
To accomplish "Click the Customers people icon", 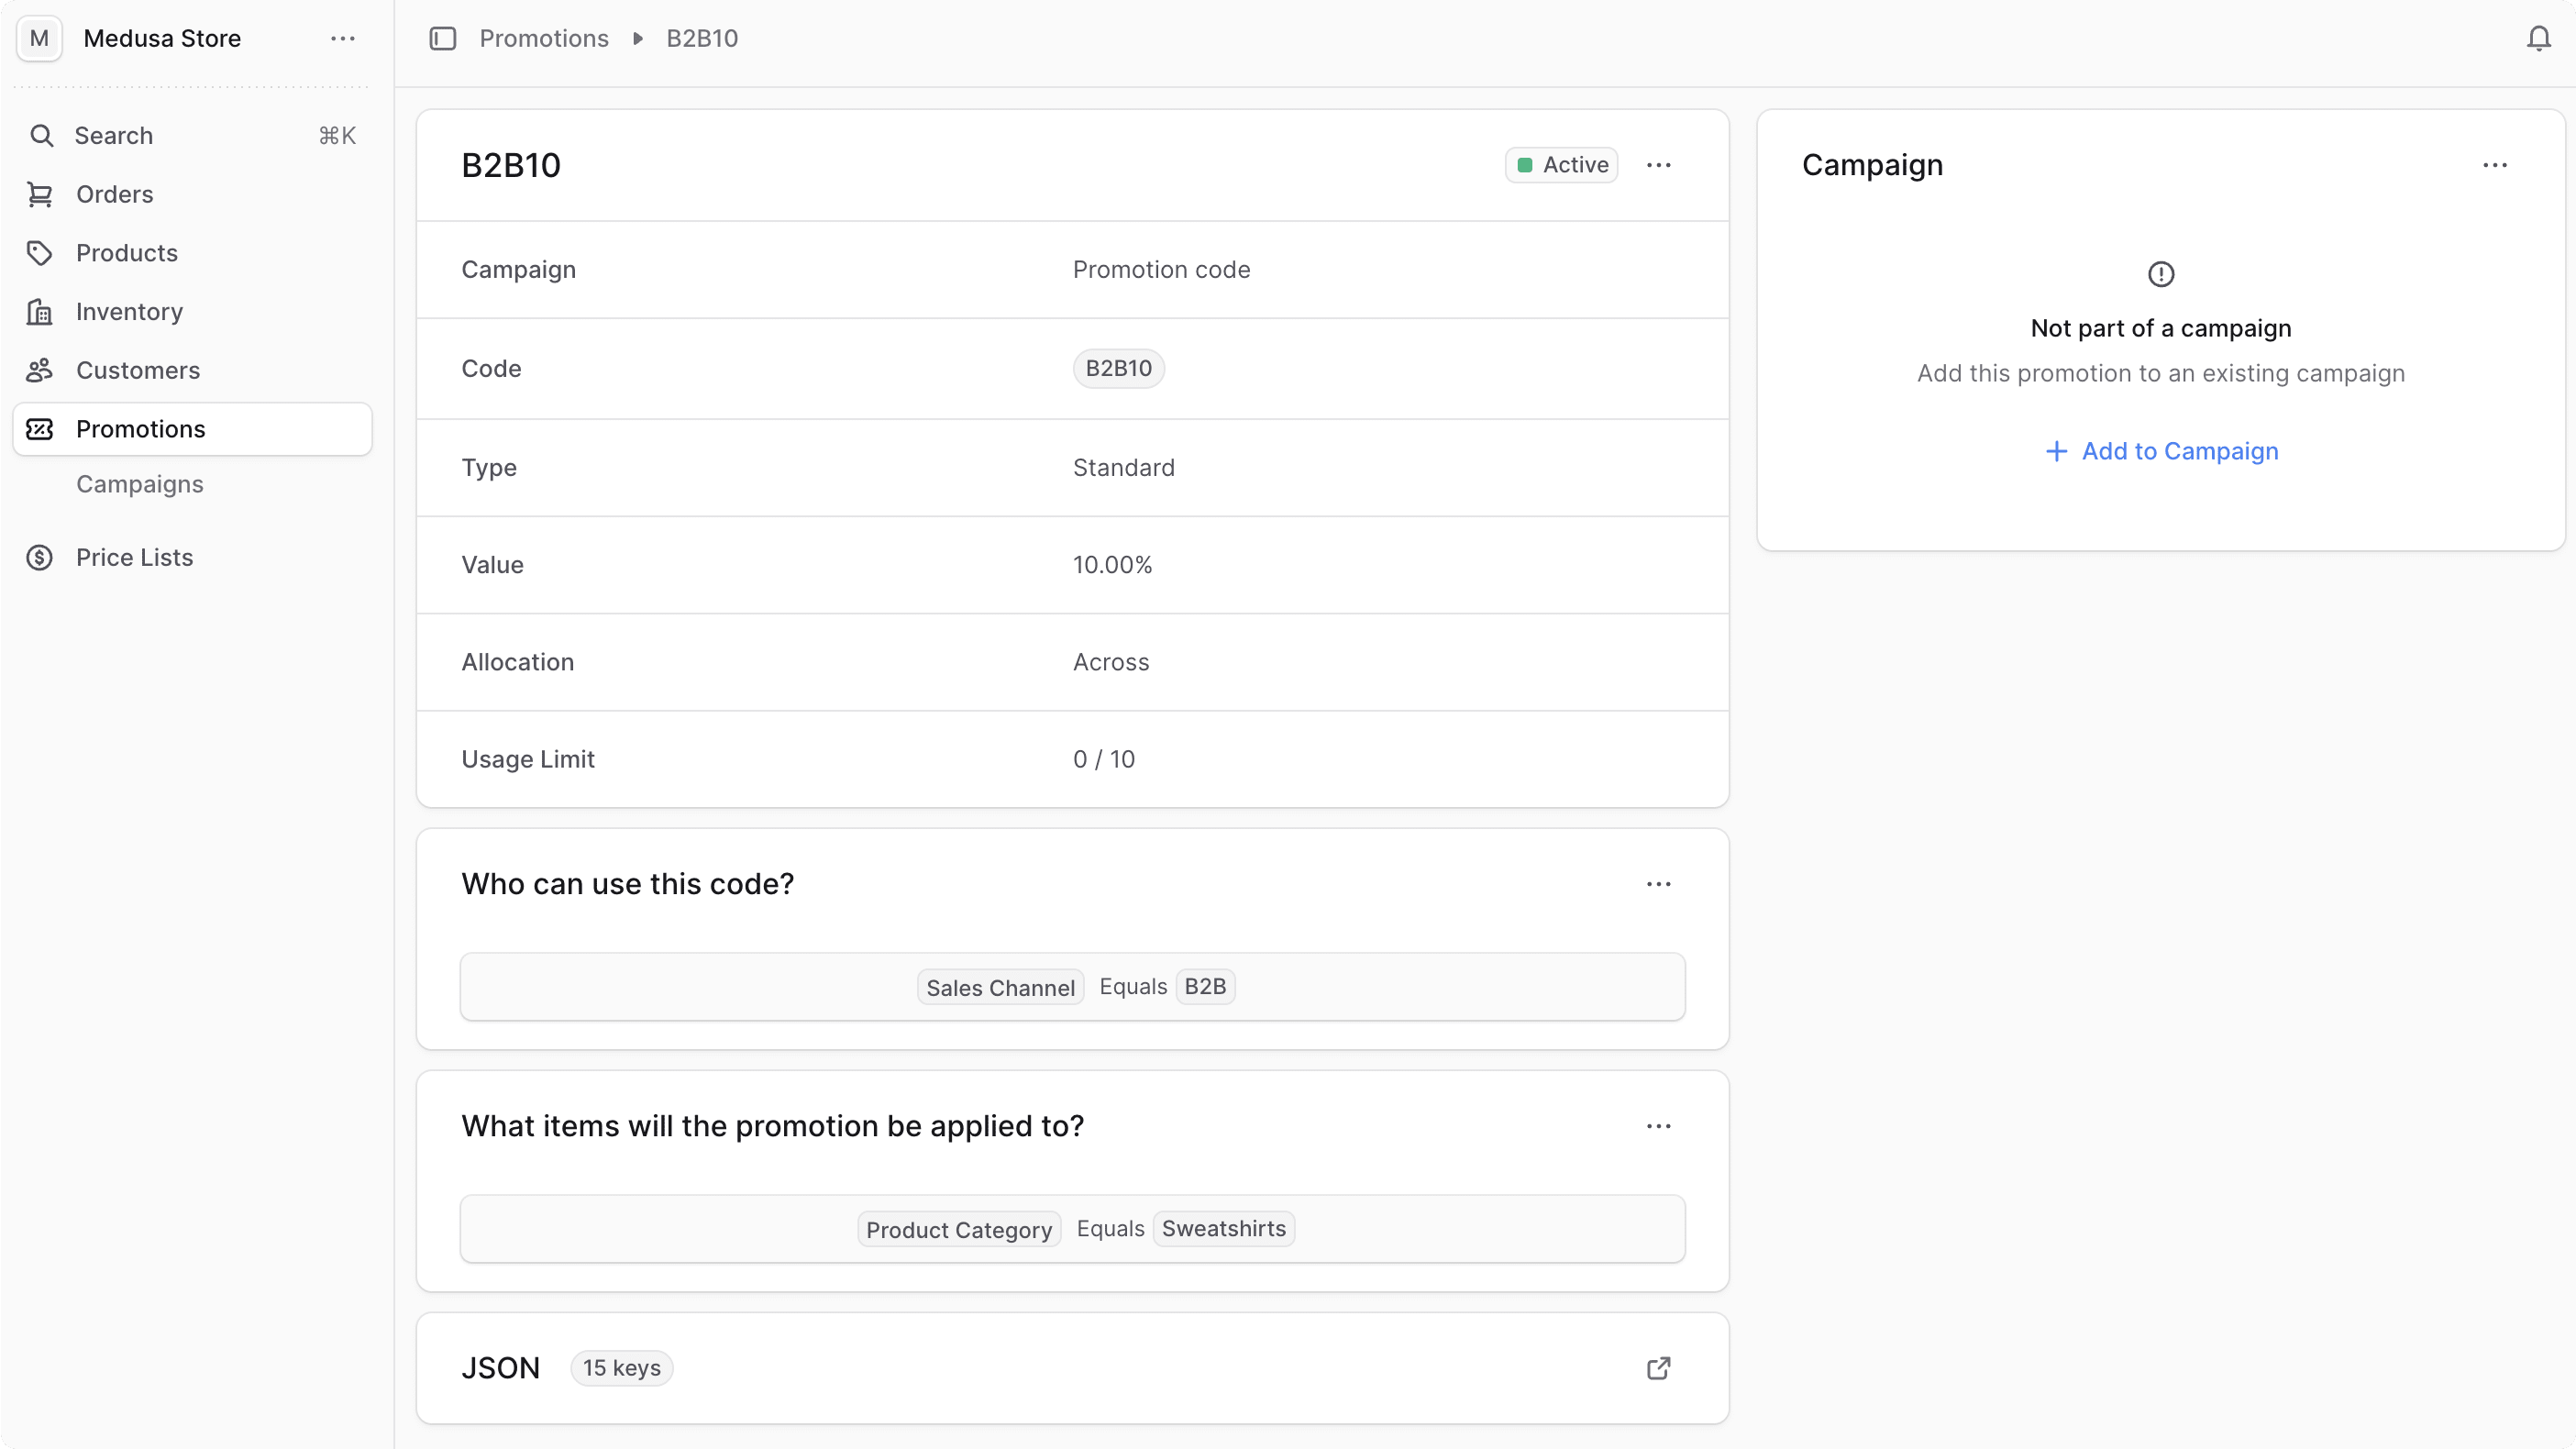I will point(40,370).
